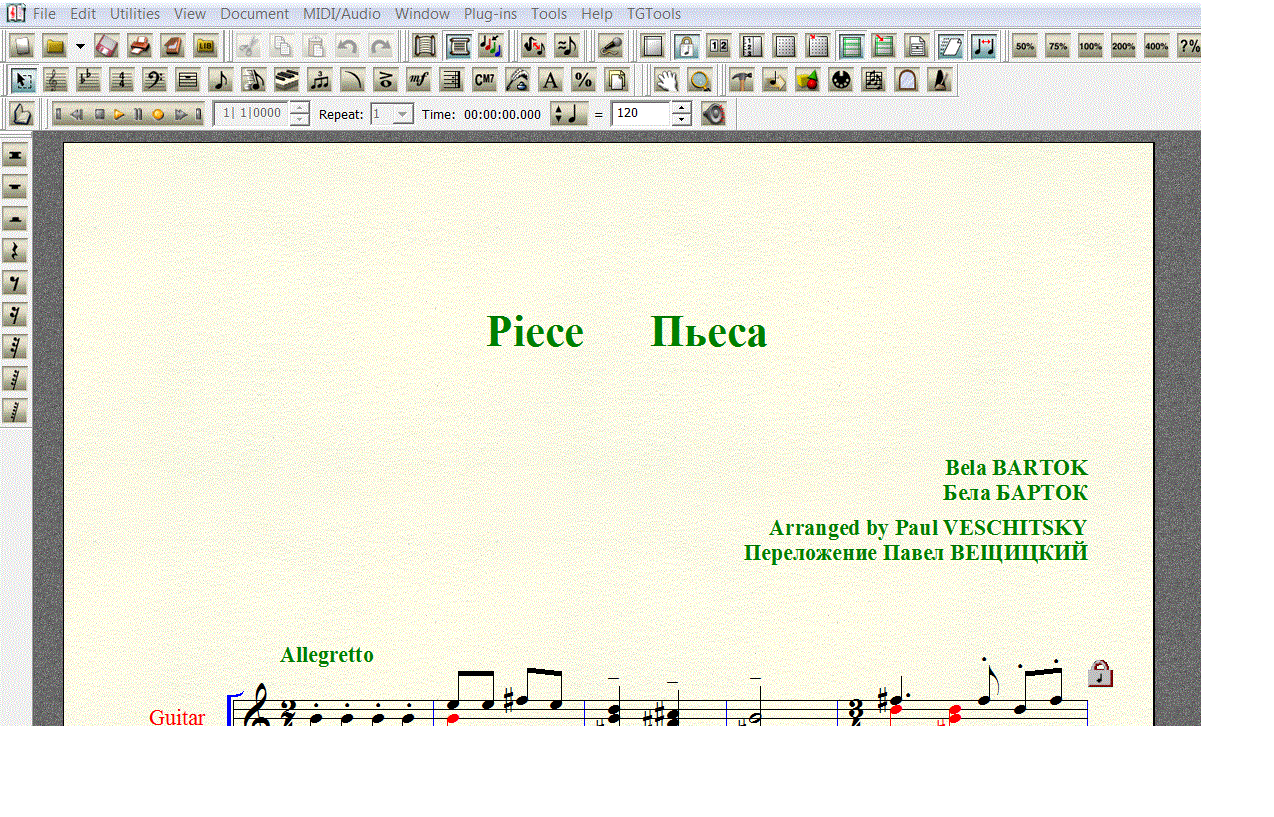Open the File menu
The height and width of the screenshot is (817, 1274).
(44, 14)
